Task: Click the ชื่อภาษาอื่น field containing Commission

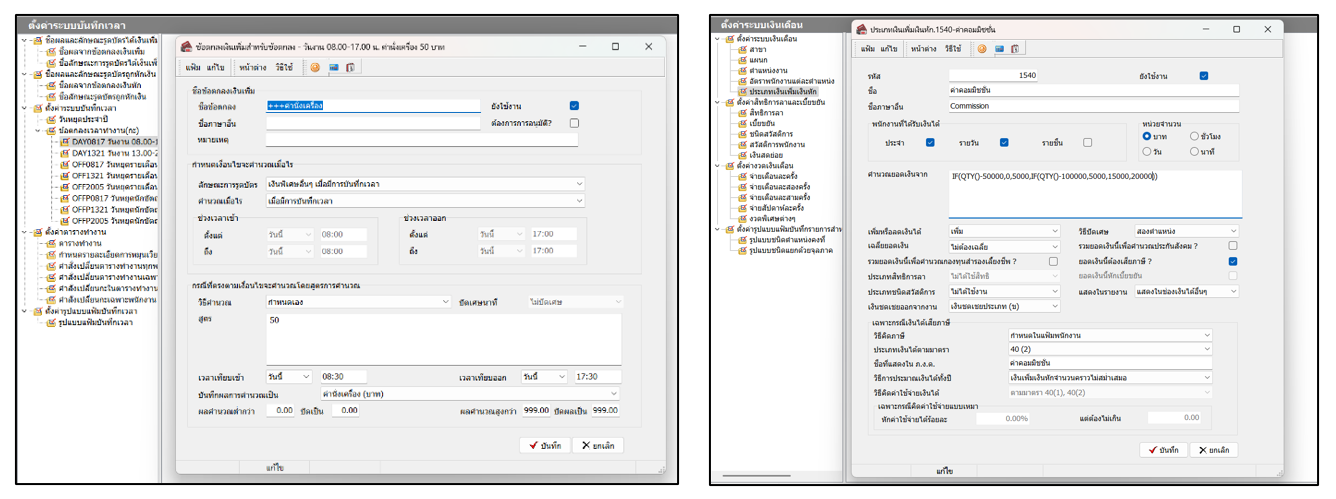Action: [x=1080, y=104]
